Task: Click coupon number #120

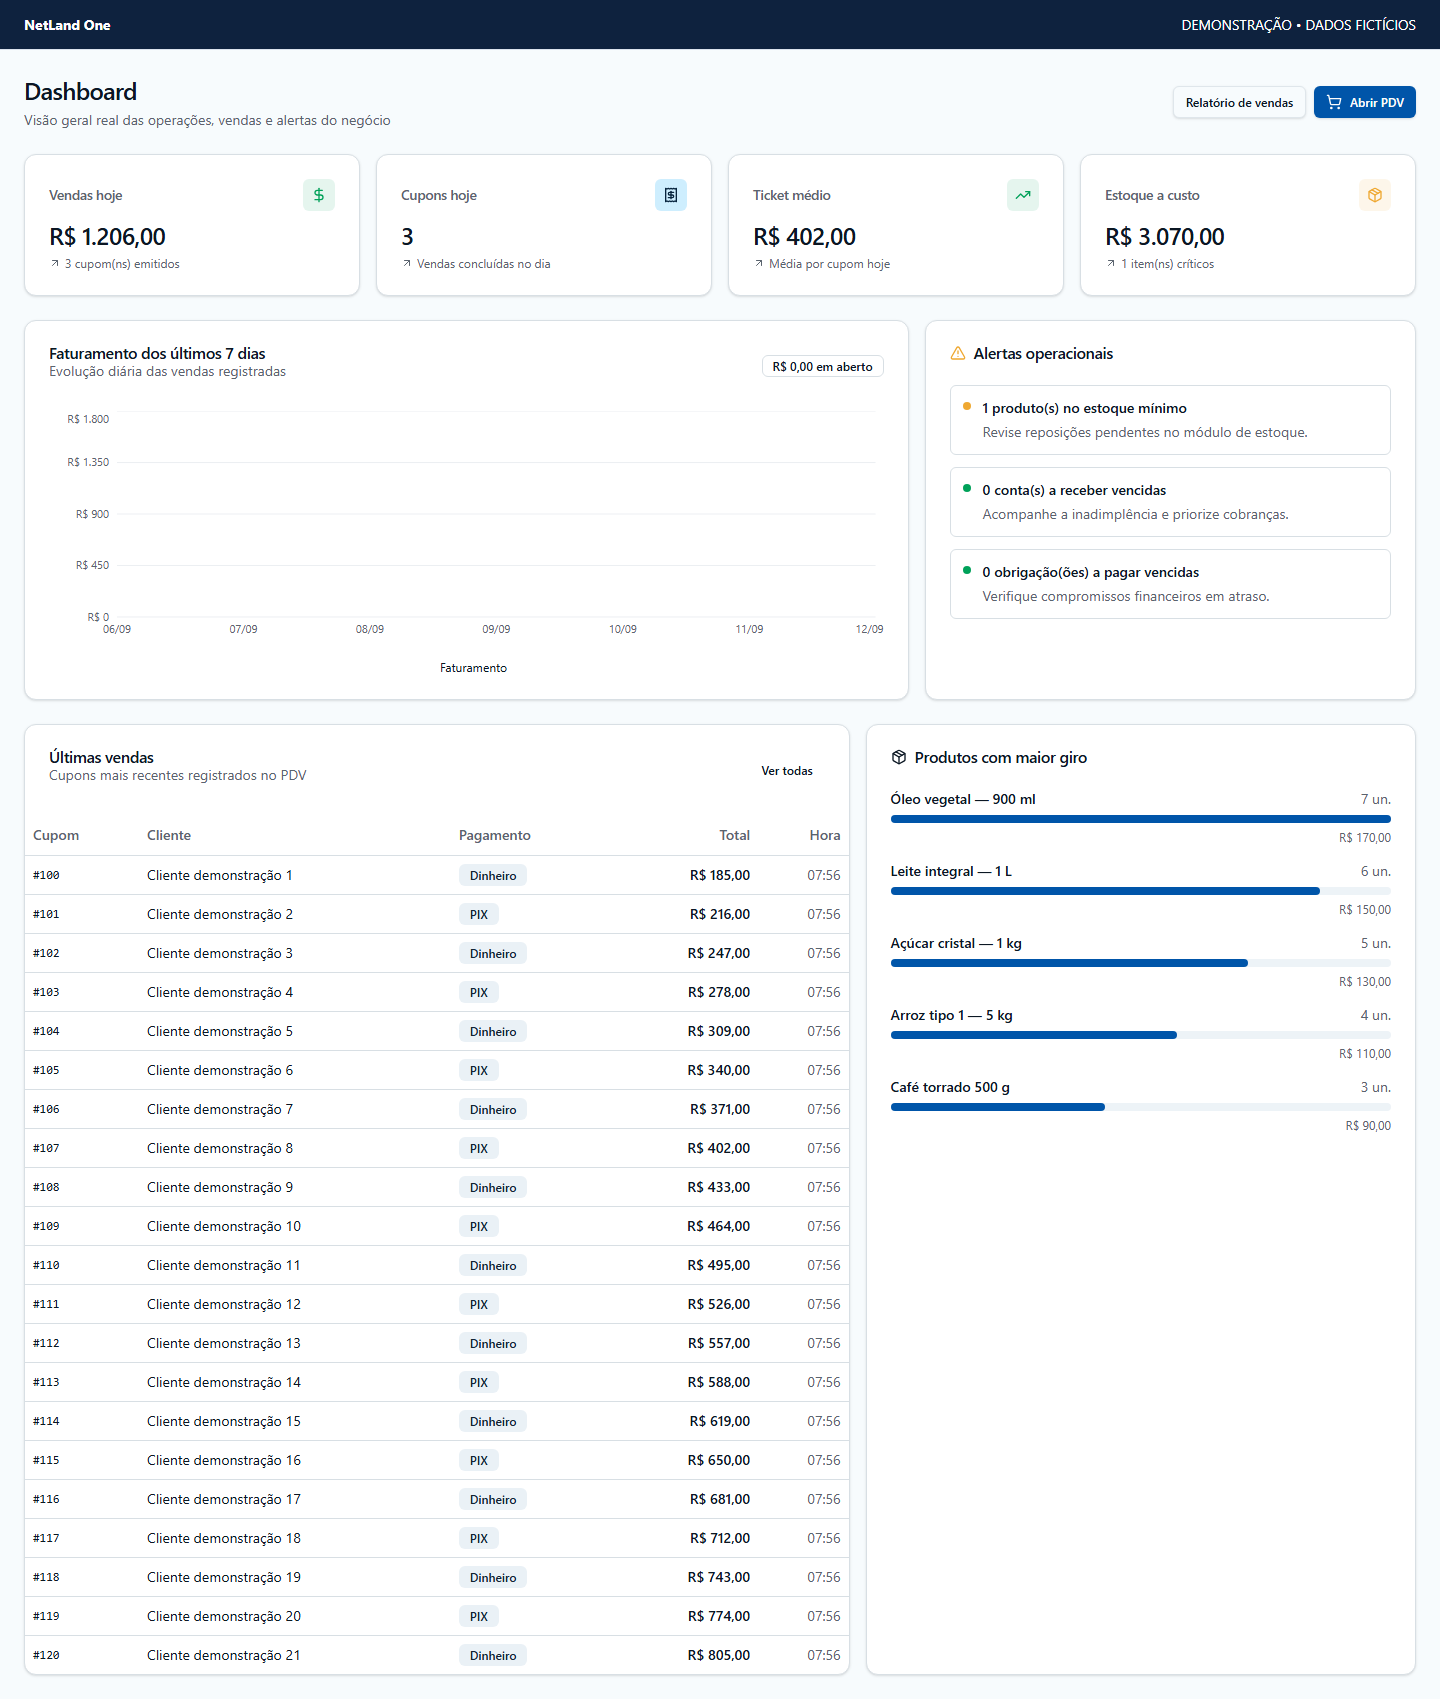Action: (x=46, y=1655)
